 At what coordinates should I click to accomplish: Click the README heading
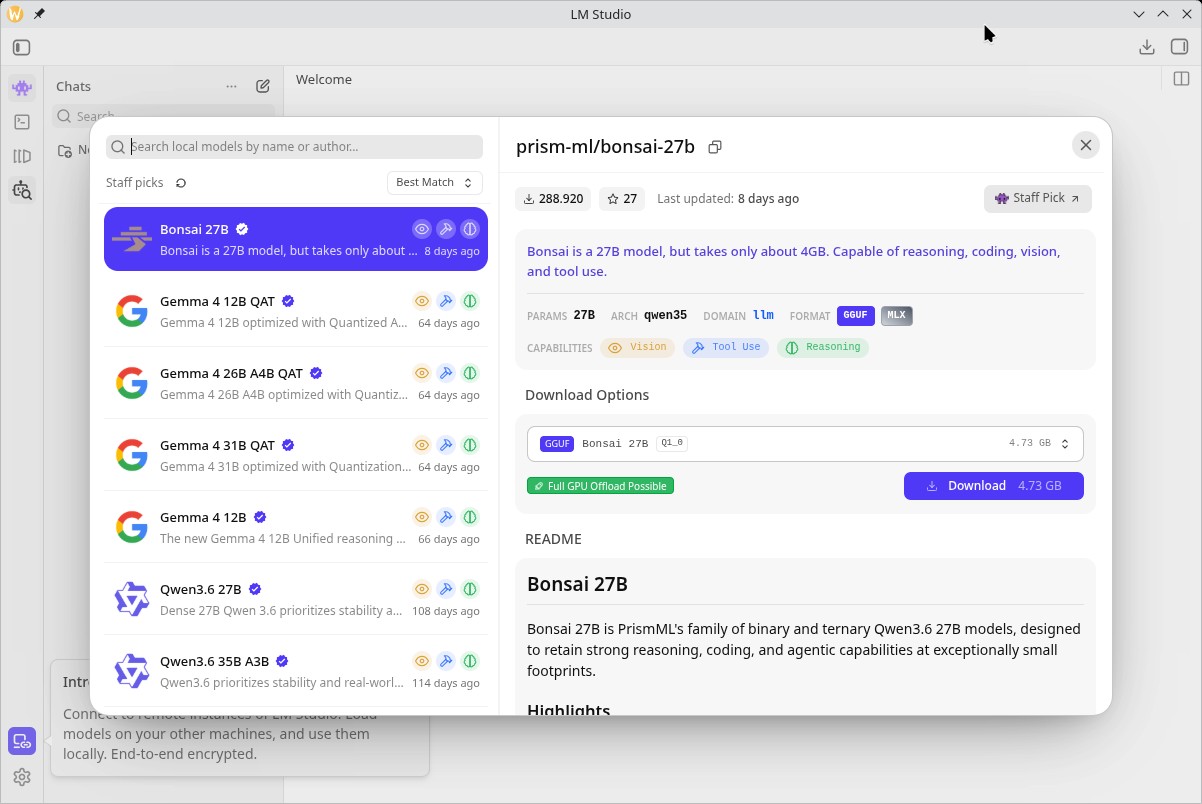click(x=553, y=539)
